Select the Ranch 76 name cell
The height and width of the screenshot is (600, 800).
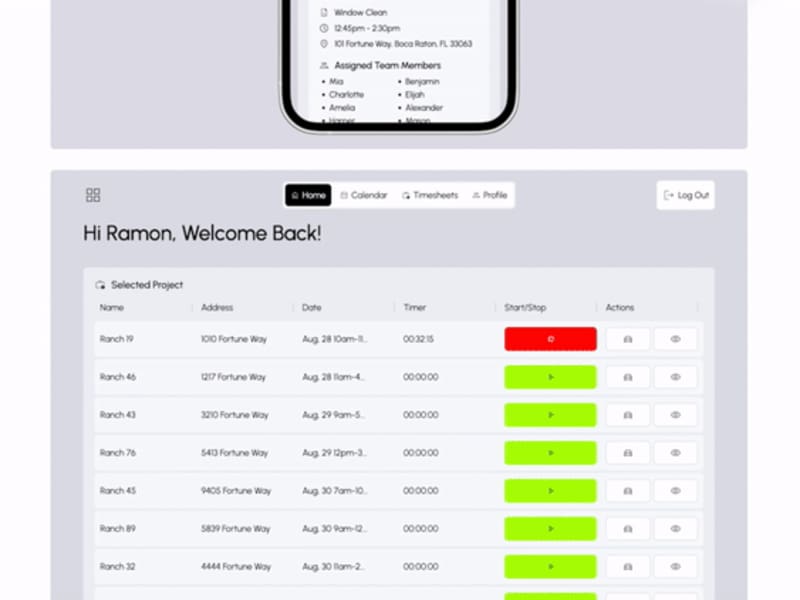pos(118,453)
